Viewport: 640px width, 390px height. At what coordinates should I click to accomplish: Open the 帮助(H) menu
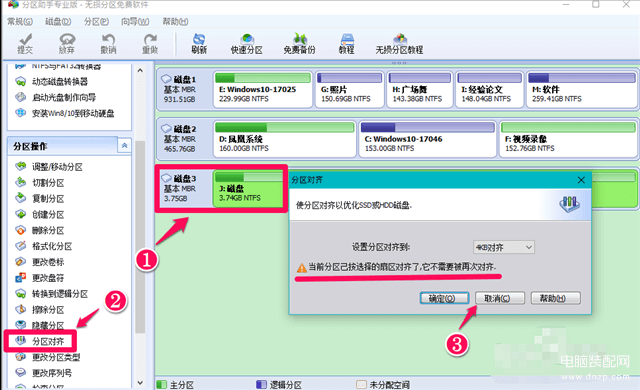click(x=175, y=21)
